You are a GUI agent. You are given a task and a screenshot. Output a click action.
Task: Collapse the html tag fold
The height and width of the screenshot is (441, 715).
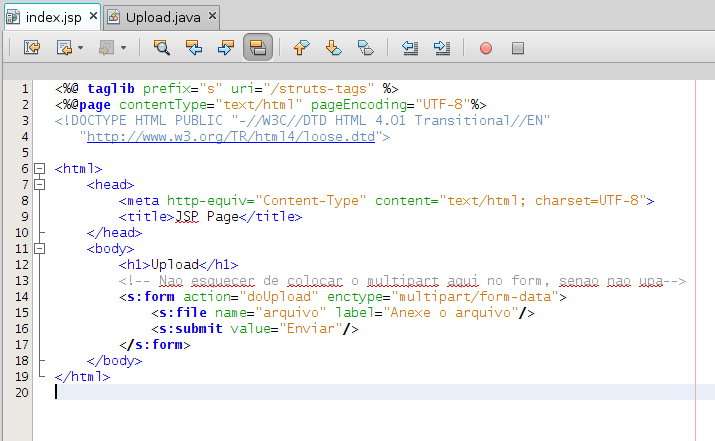40,169
